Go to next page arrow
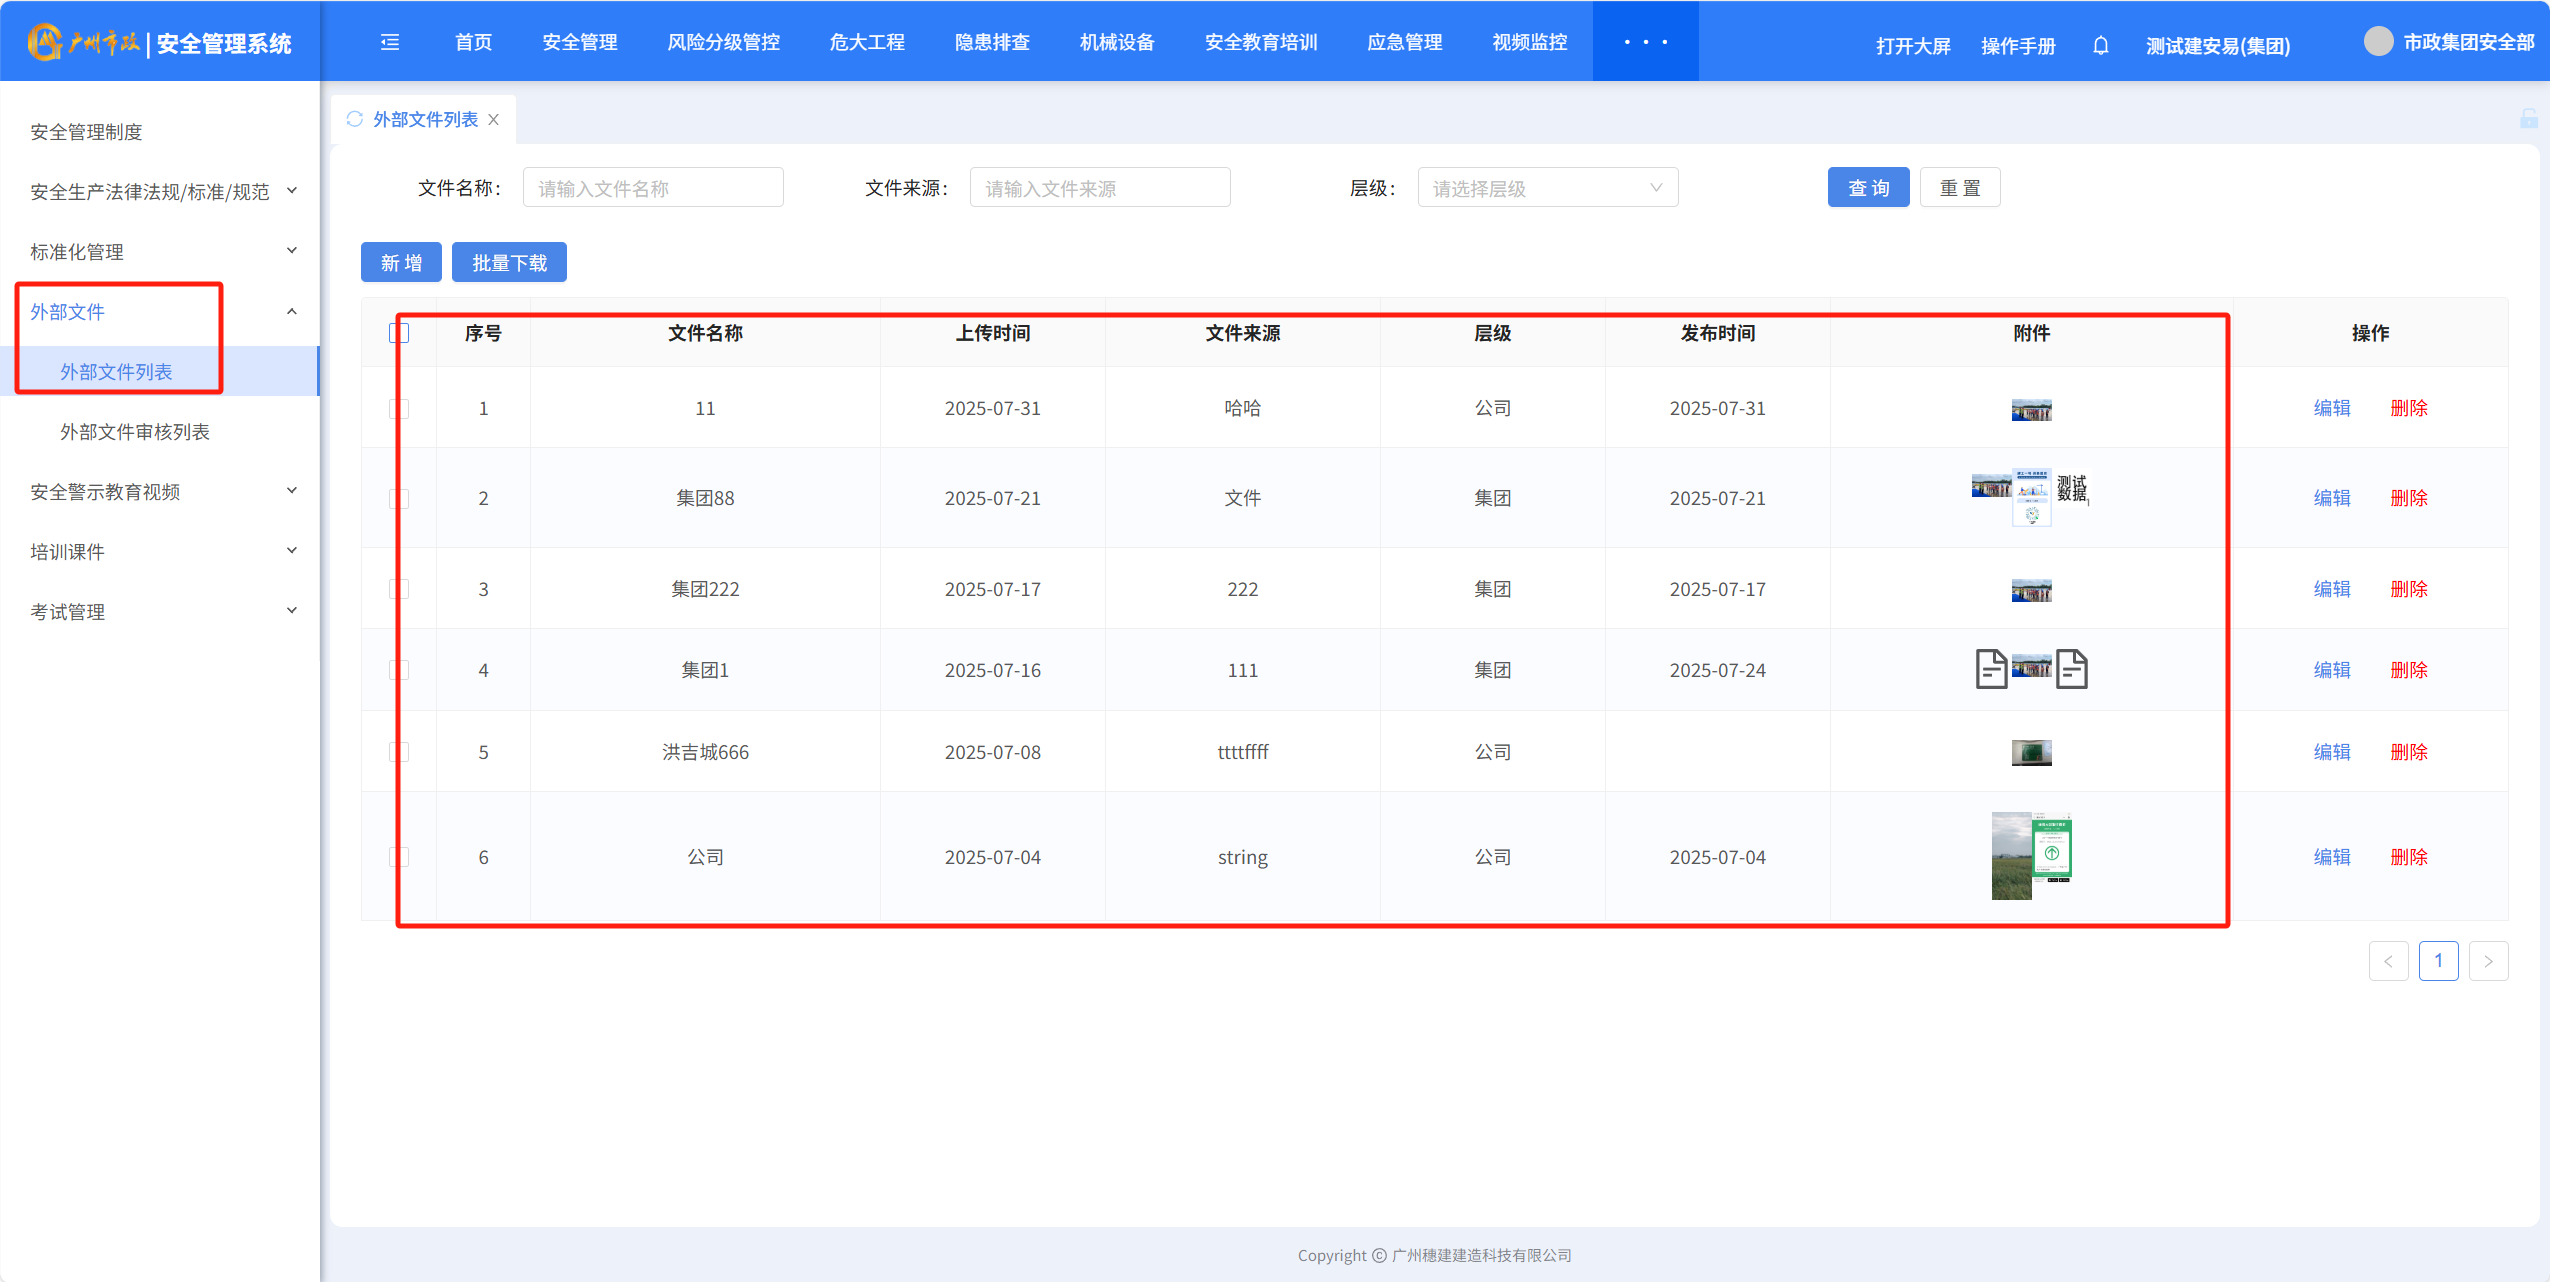 [2488, 961]
